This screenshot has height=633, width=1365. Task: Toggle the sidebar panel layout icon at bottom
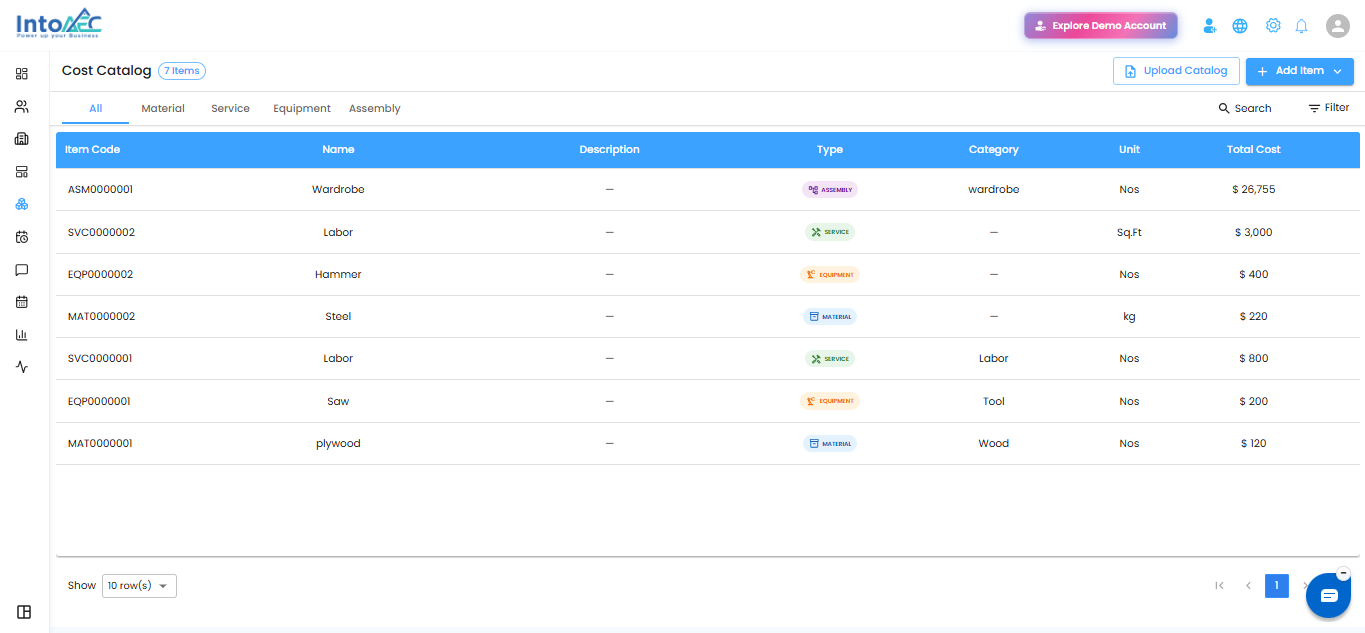[24, 612]
